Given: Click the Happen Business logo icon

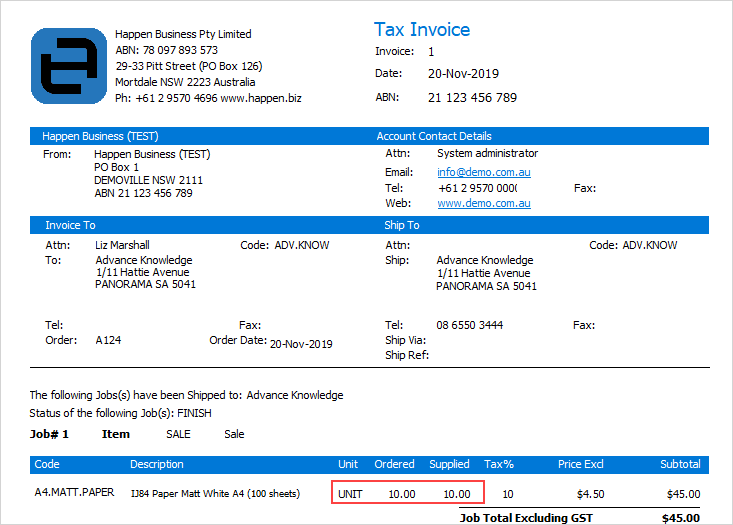Looking at the screenshot, I should coord(69,66).
